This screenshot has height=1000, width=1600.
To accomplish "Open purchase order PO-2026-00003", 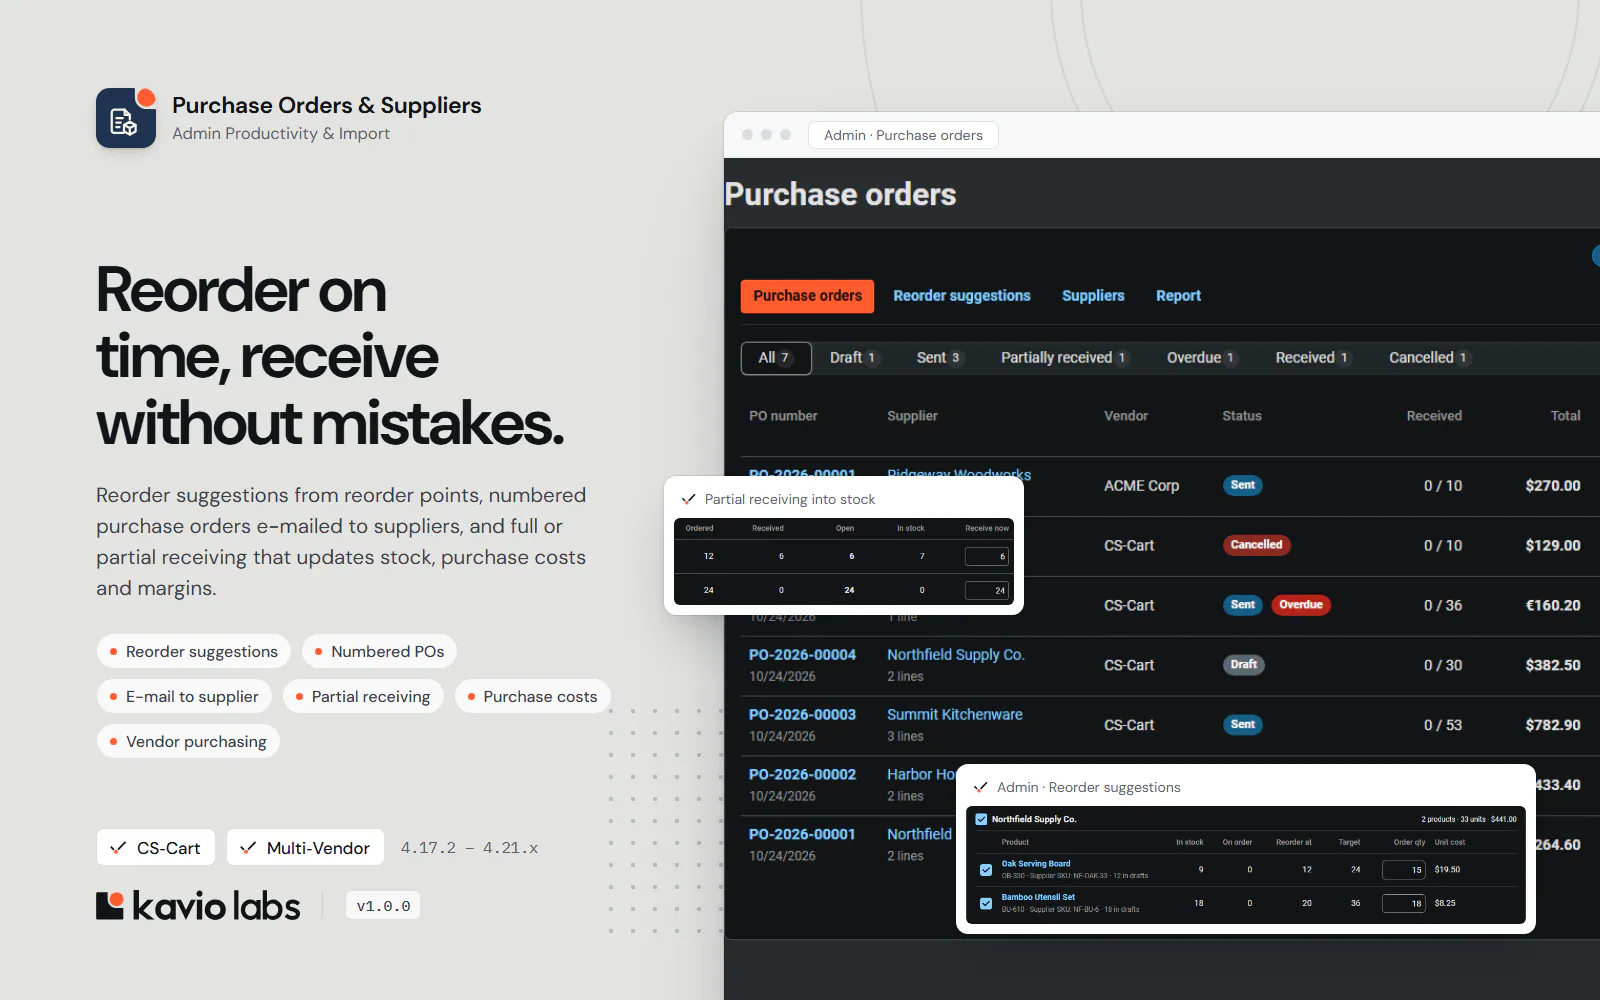I will click(802, 715).
